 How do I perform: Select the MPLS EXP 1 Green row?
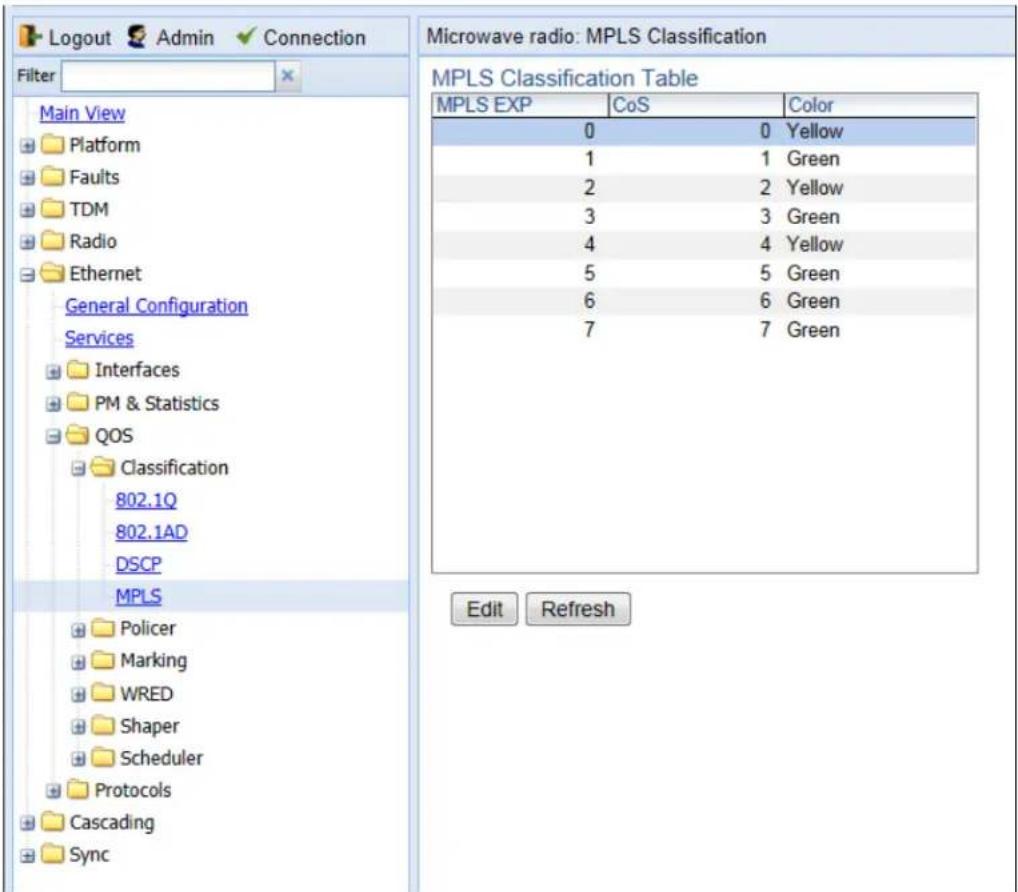click(x=704, y=159)
